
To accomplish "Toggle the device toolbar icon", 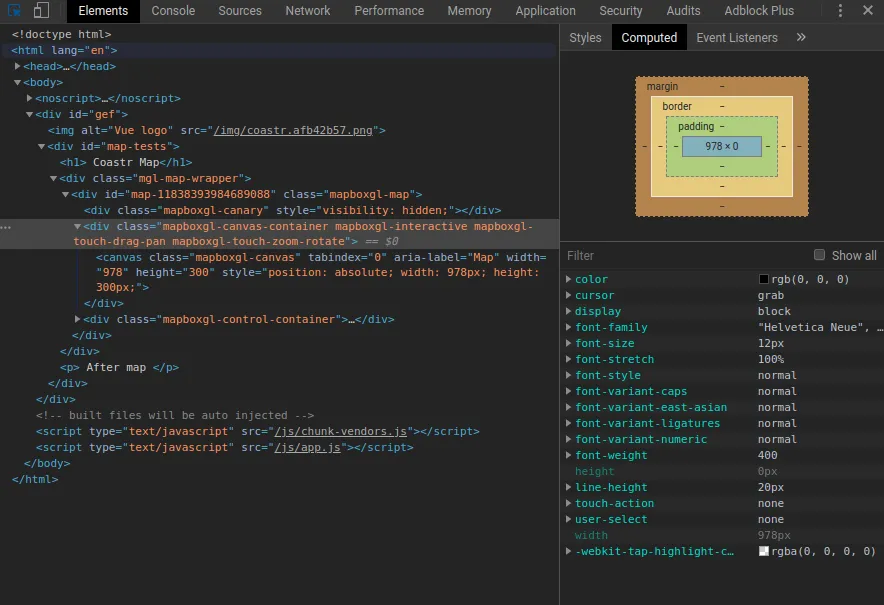I will point(41,11).
